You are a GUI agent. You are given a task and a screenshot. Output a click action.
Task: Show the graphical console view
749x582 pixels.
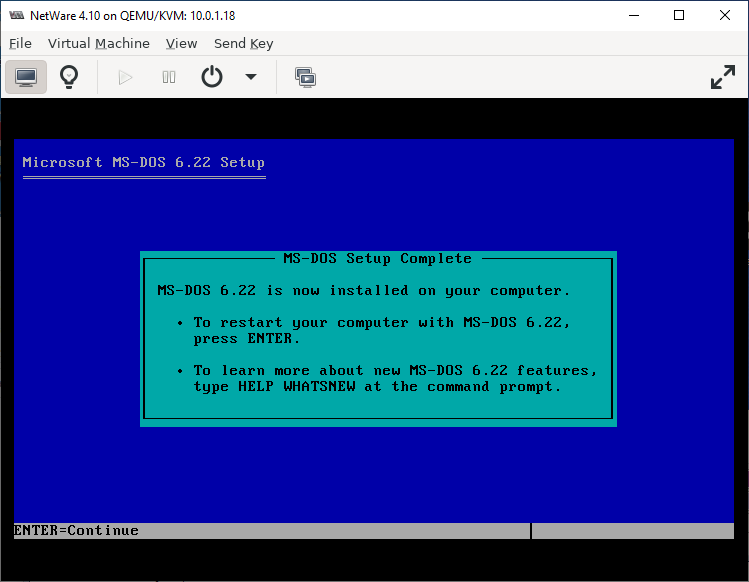pos(26,77)
